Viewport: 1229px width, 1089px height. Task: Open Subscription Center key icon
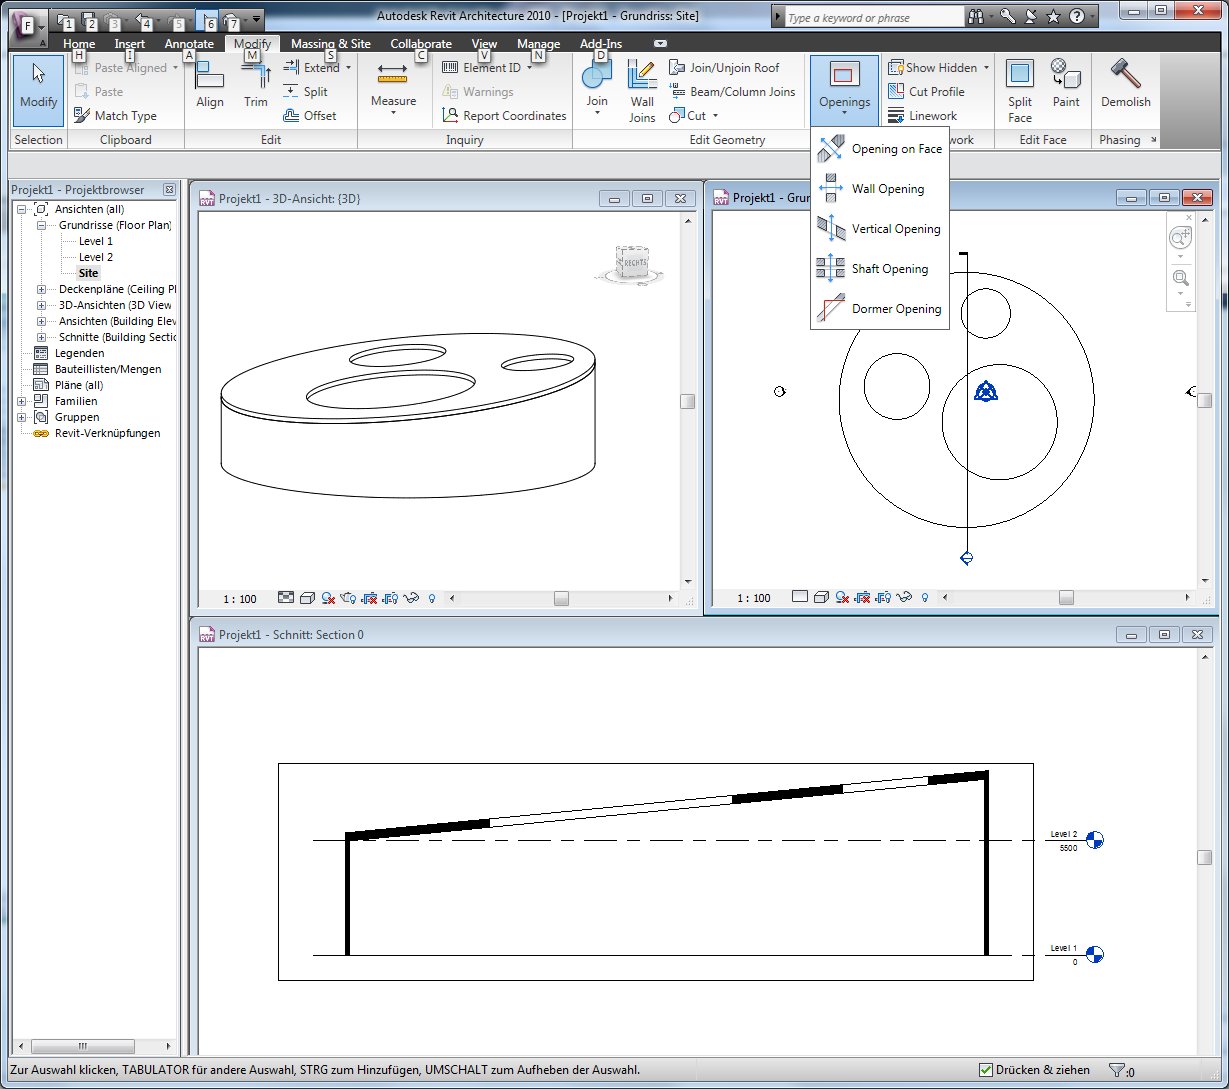click(1008, 17)
